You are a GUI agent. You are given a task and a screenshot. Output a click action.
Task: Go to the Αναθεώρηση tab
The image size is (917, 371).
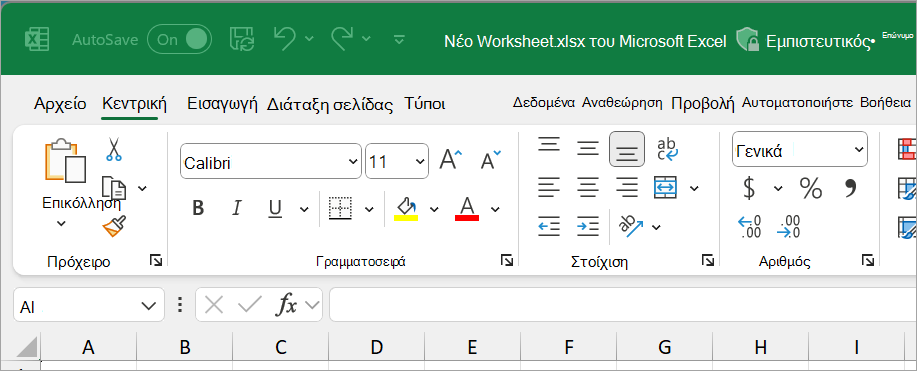pyautogui.click(x=622, y=104)
